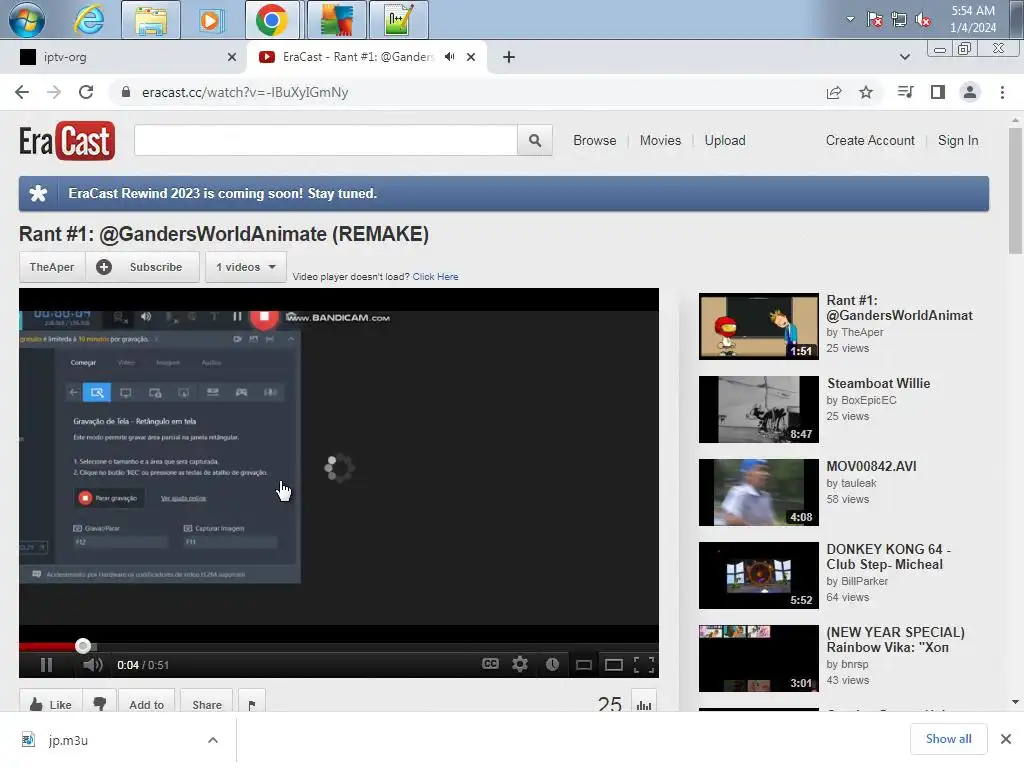Select the EraCast Rant #1 tab
Viewport: 1024px width, 768px height.
(358, 57)
